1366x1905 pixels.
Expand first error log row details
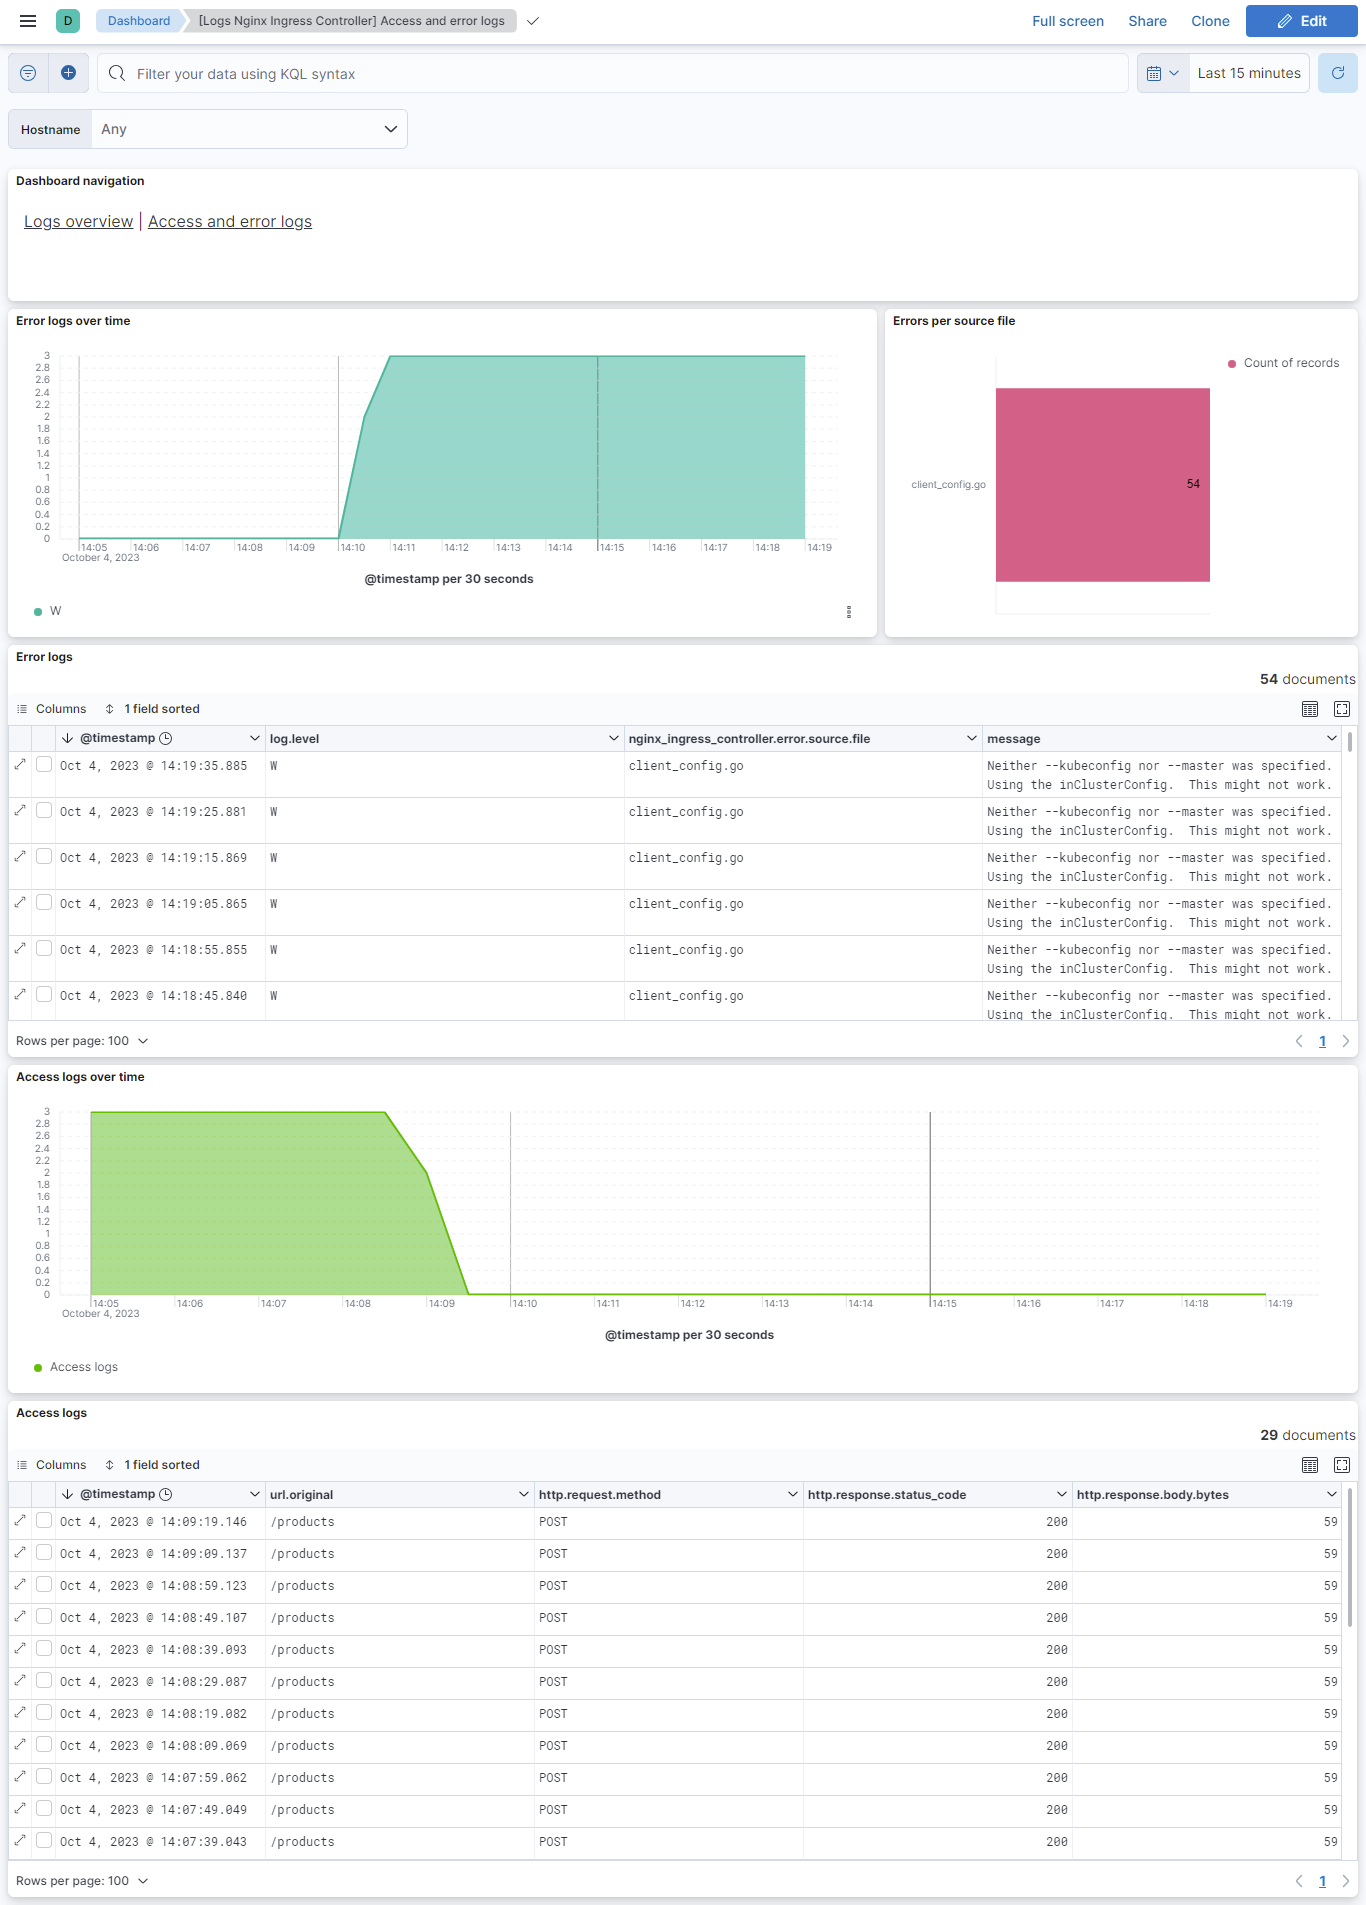[20, 765]
